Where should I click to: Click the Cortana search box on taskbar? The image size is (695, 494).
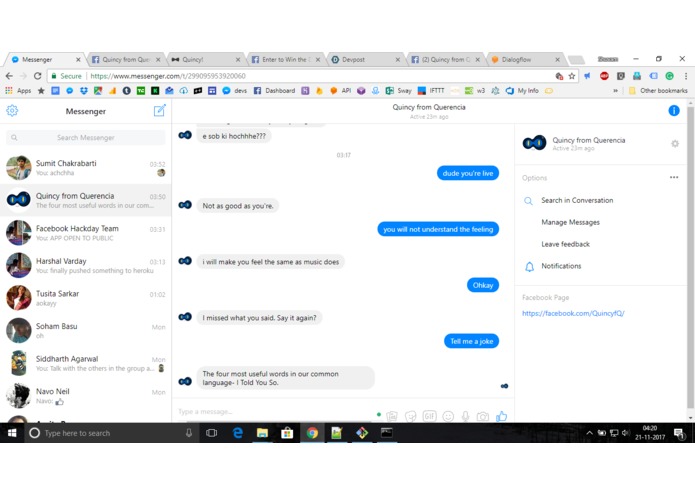coord(111,433)
